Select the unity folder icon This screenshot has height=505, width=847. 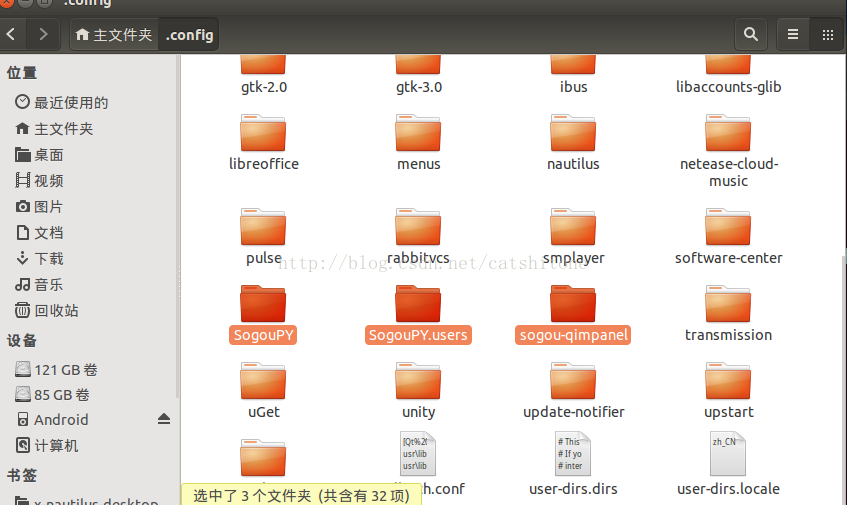pyautogui.click(x=418, y=381)
